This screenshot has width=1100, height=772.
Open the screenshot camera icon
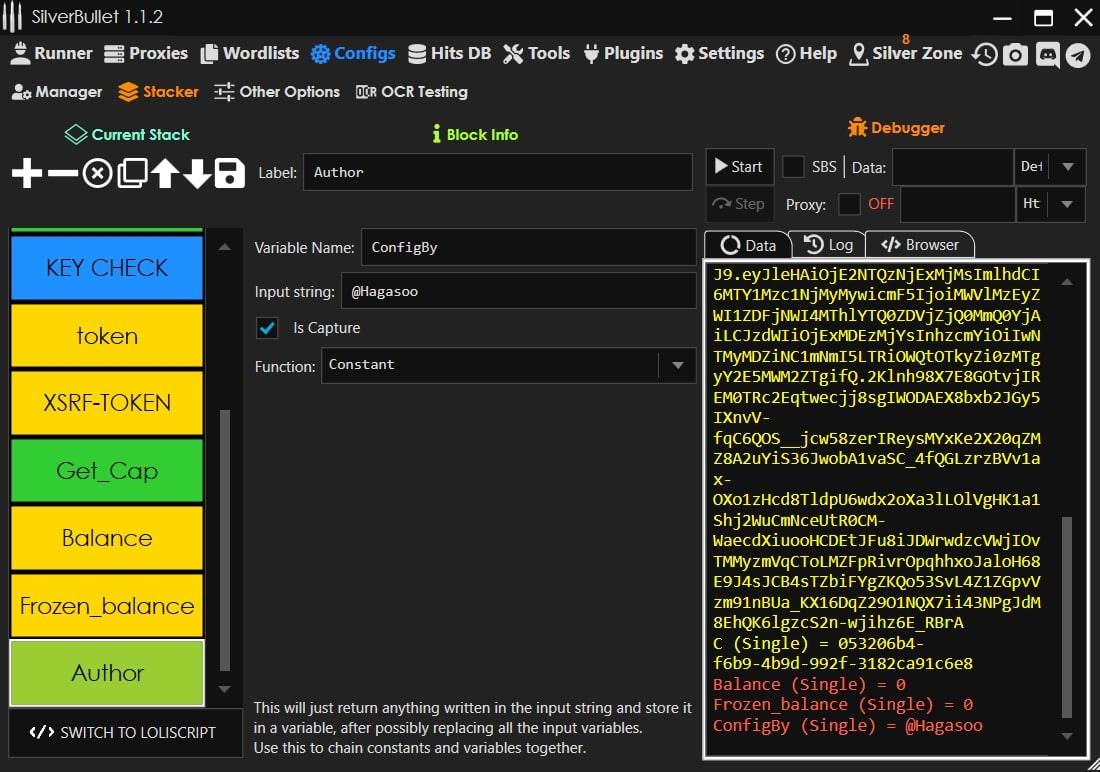(1015, 54)
